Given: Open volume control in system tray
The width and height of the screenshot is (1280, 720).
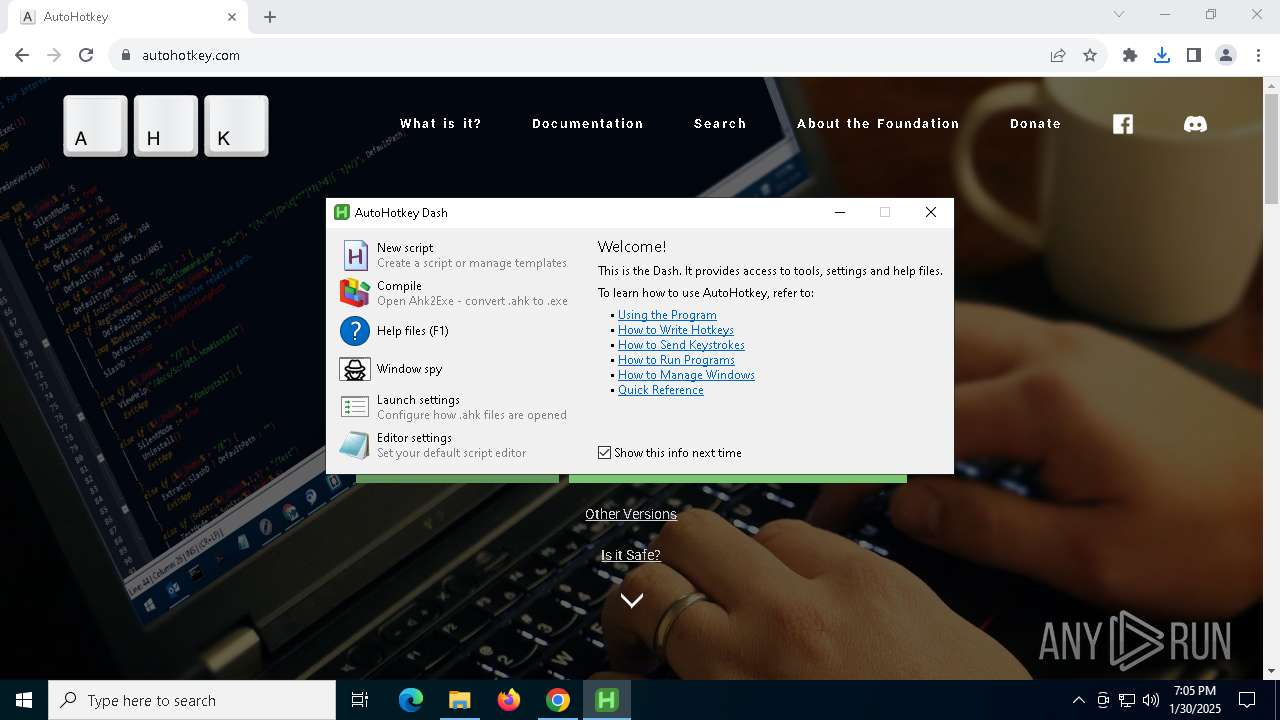Looking at the screenshot, I should tap(1151, 700).
